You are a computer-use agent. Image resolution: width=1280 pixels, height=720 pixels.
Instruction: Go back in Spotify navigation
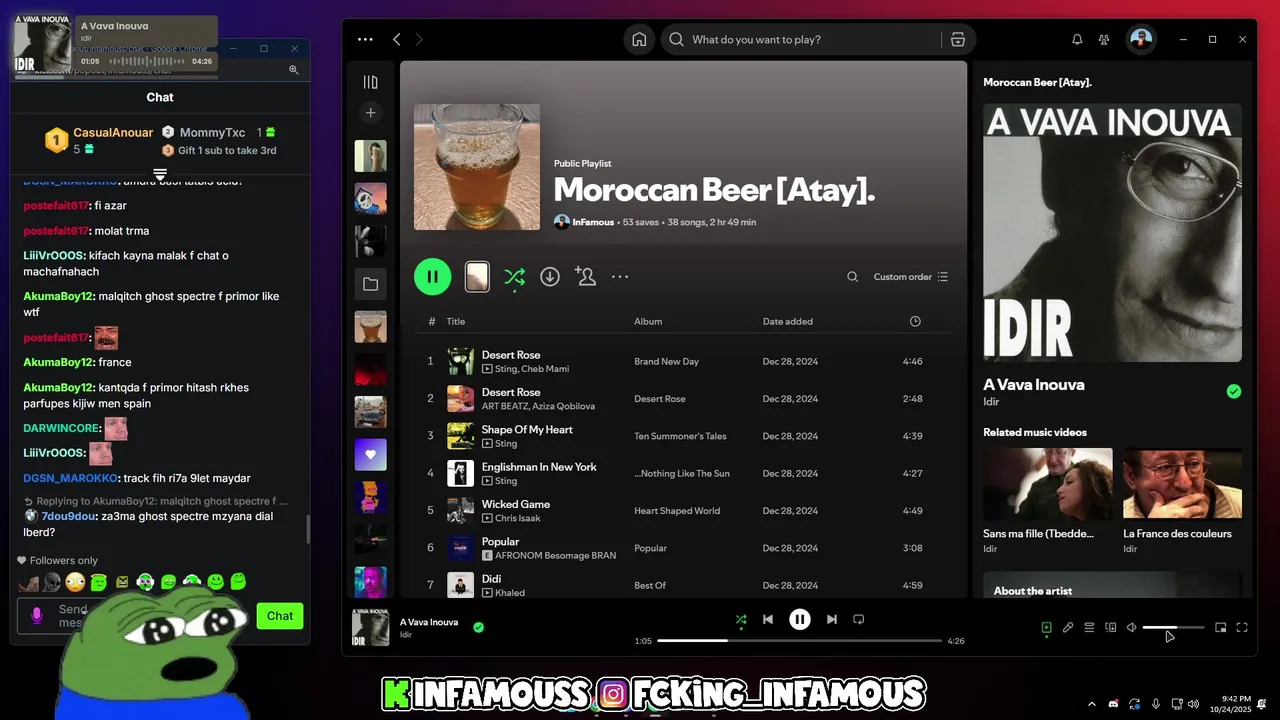click(x=397, y=40)
